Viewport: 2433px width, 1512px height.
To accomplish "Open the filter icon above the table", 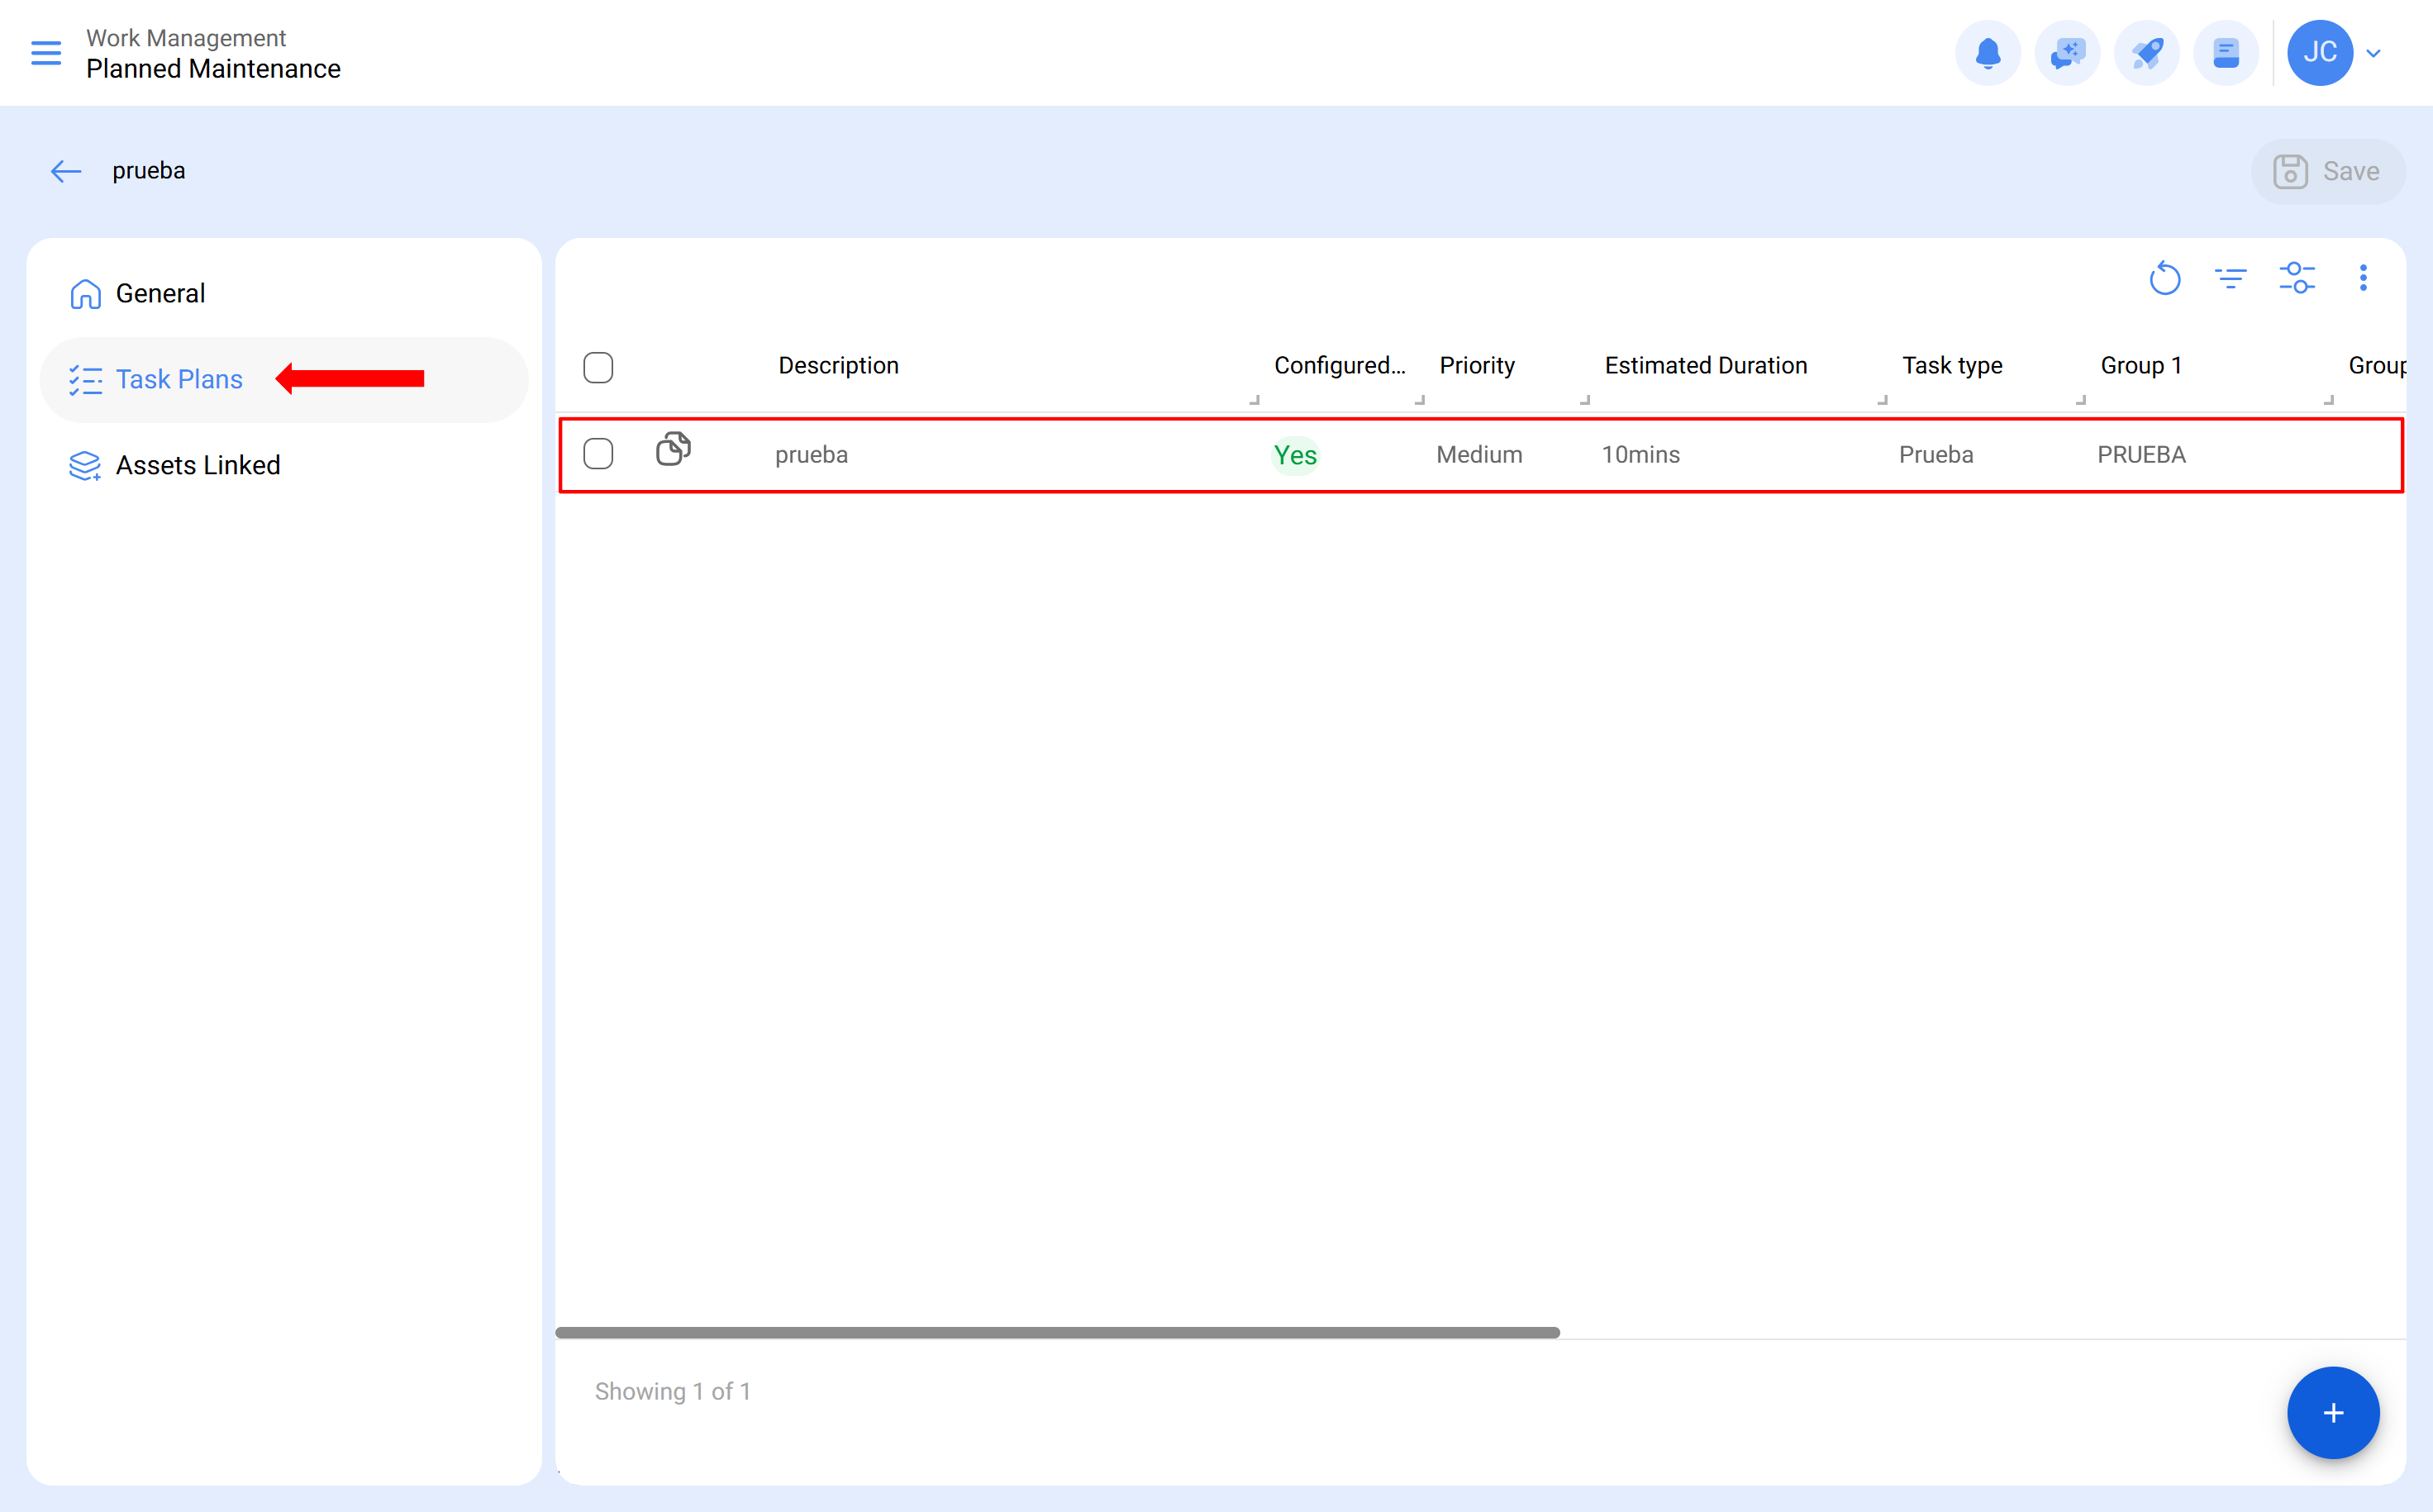I will 2231,278.
